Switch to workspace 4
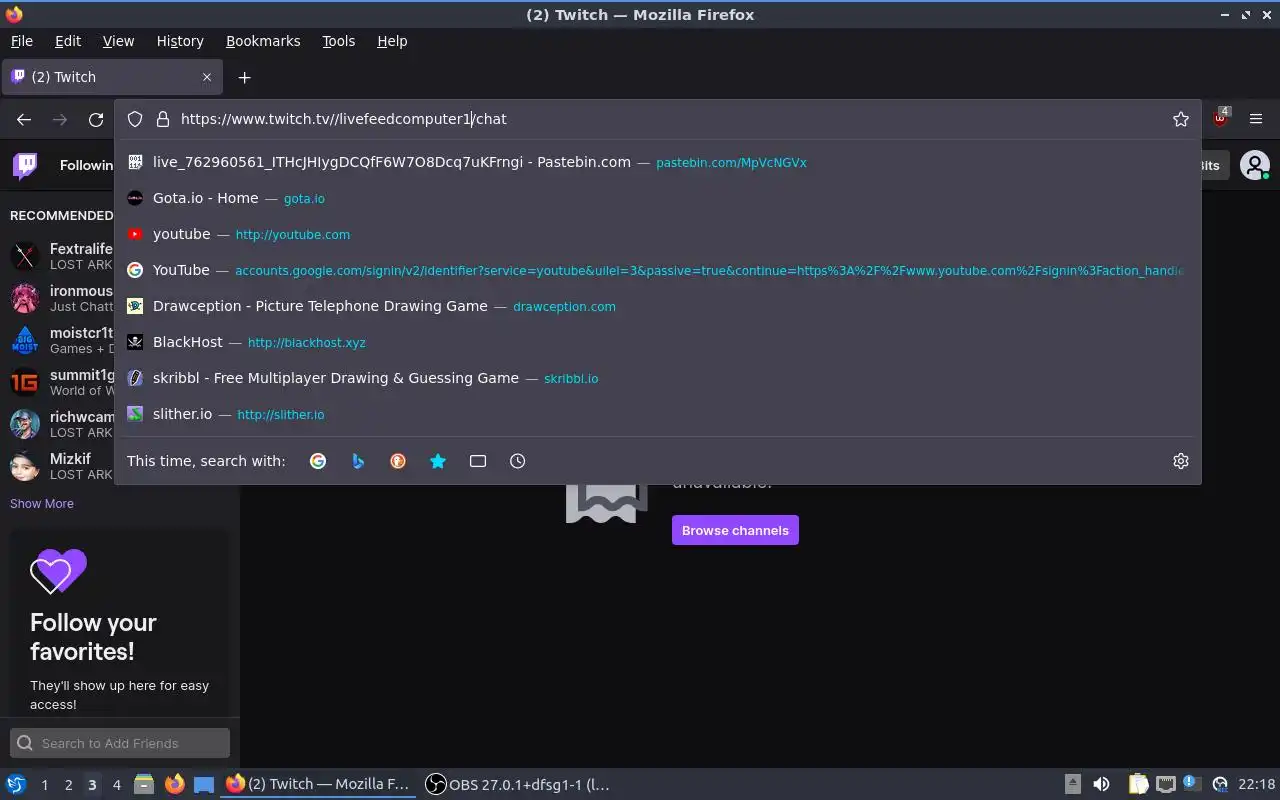 pyautogui.click(x=116, y=785)
